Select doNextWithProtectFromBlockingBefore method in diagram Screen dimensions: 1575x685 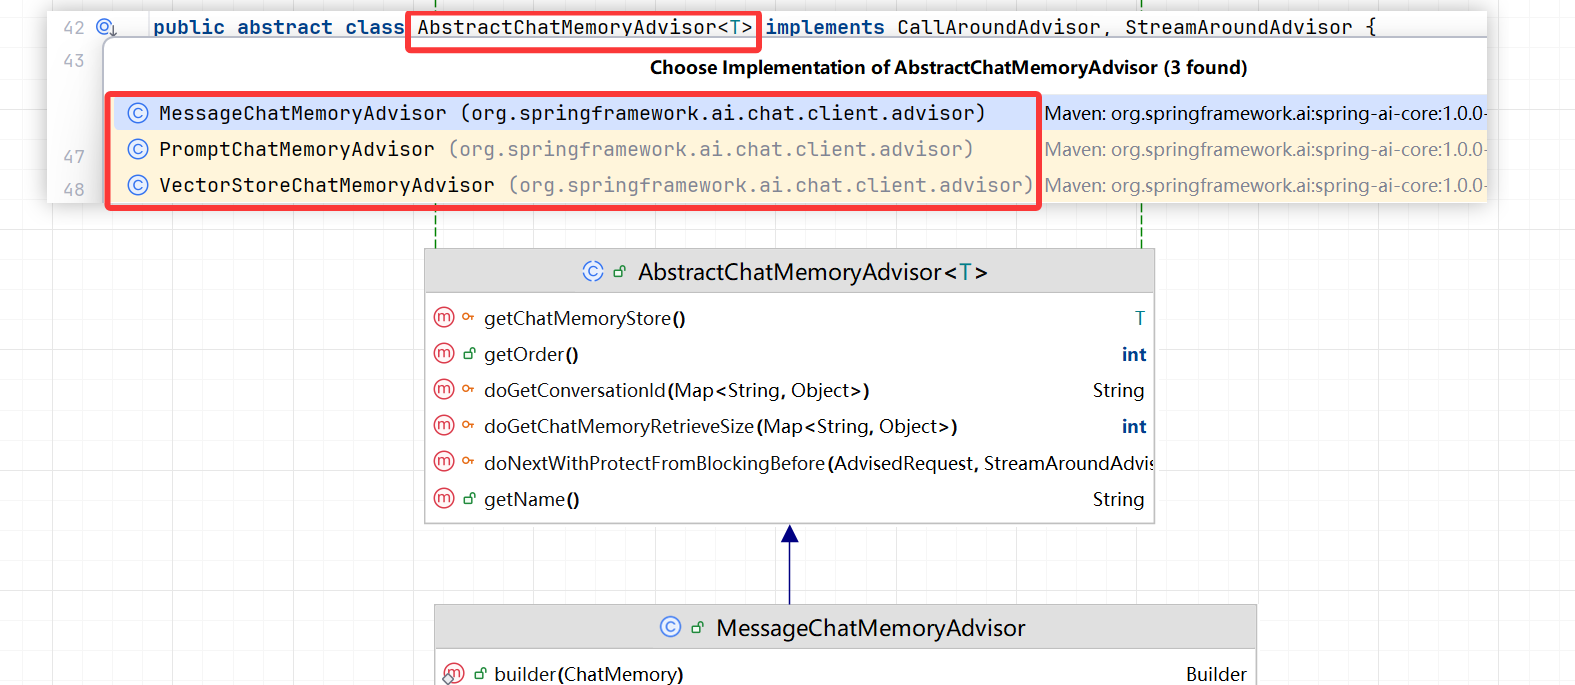(x=790, y=463)
